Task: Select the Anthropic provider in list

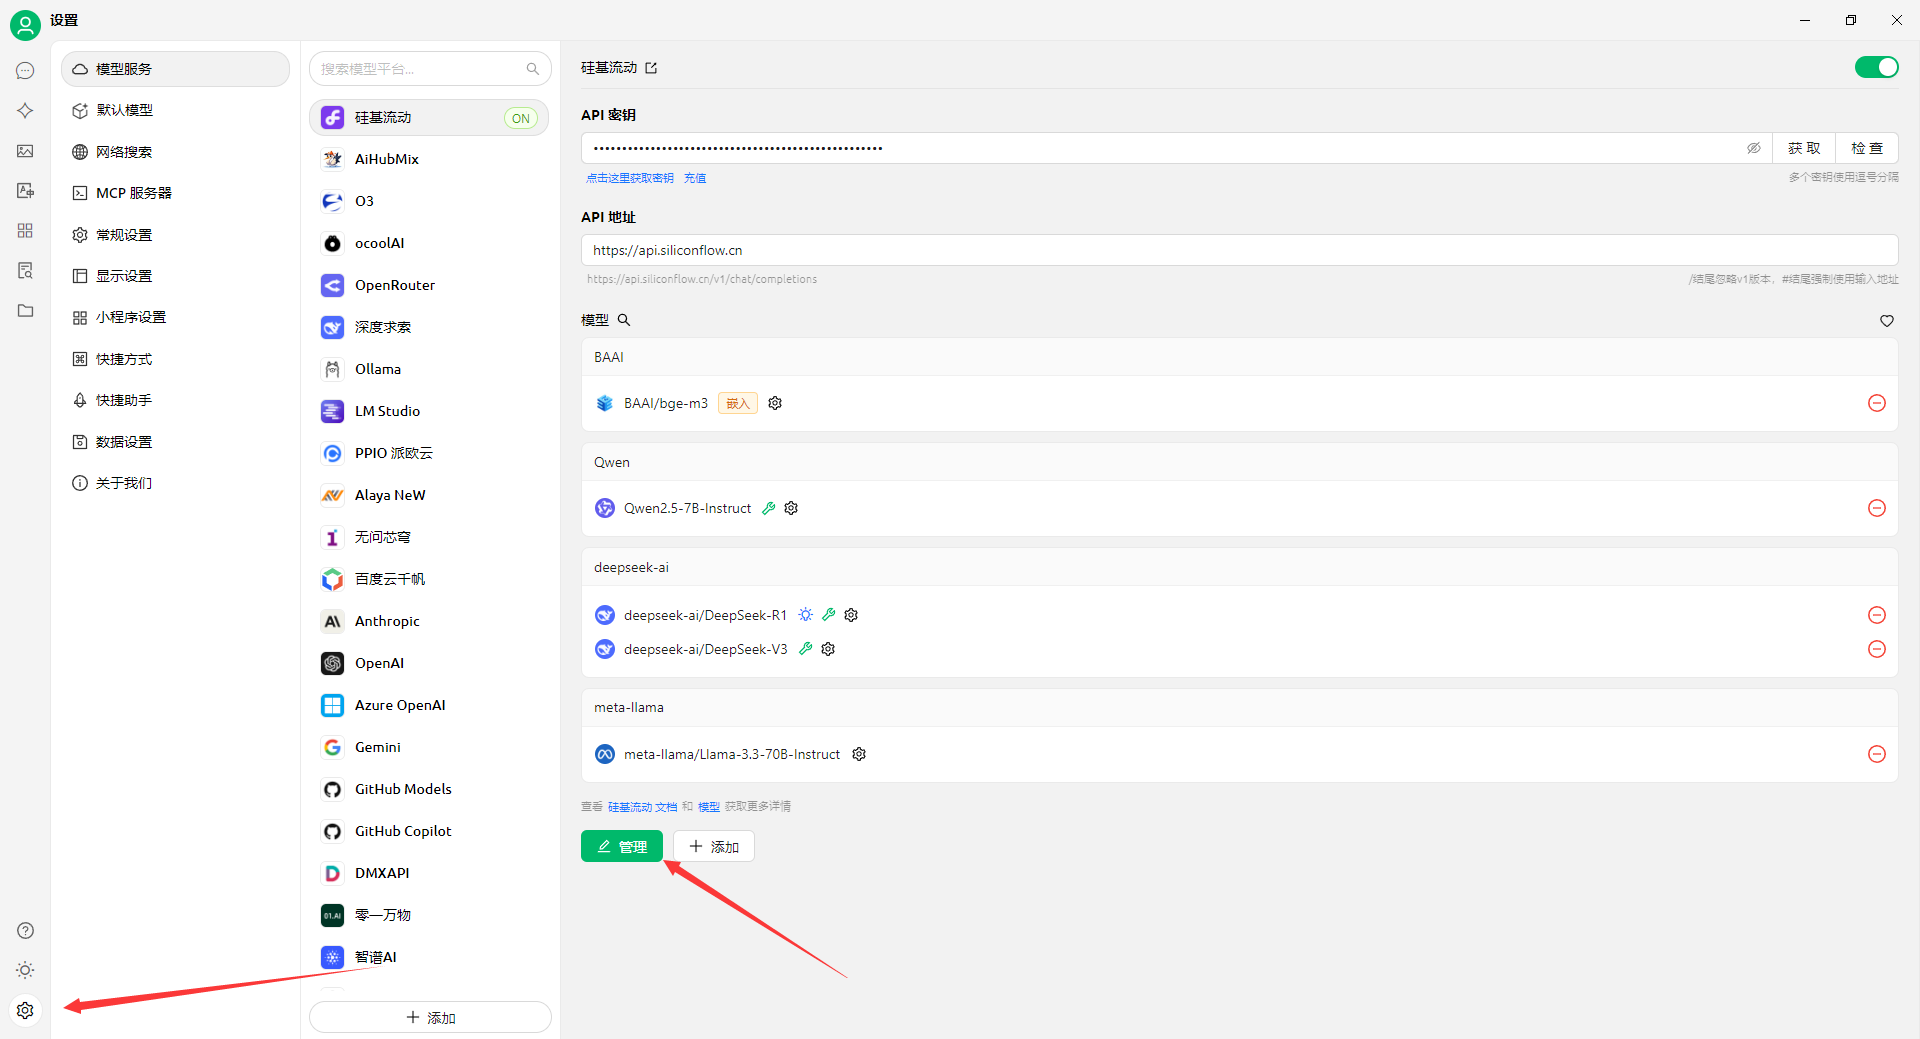Action: 387,621
